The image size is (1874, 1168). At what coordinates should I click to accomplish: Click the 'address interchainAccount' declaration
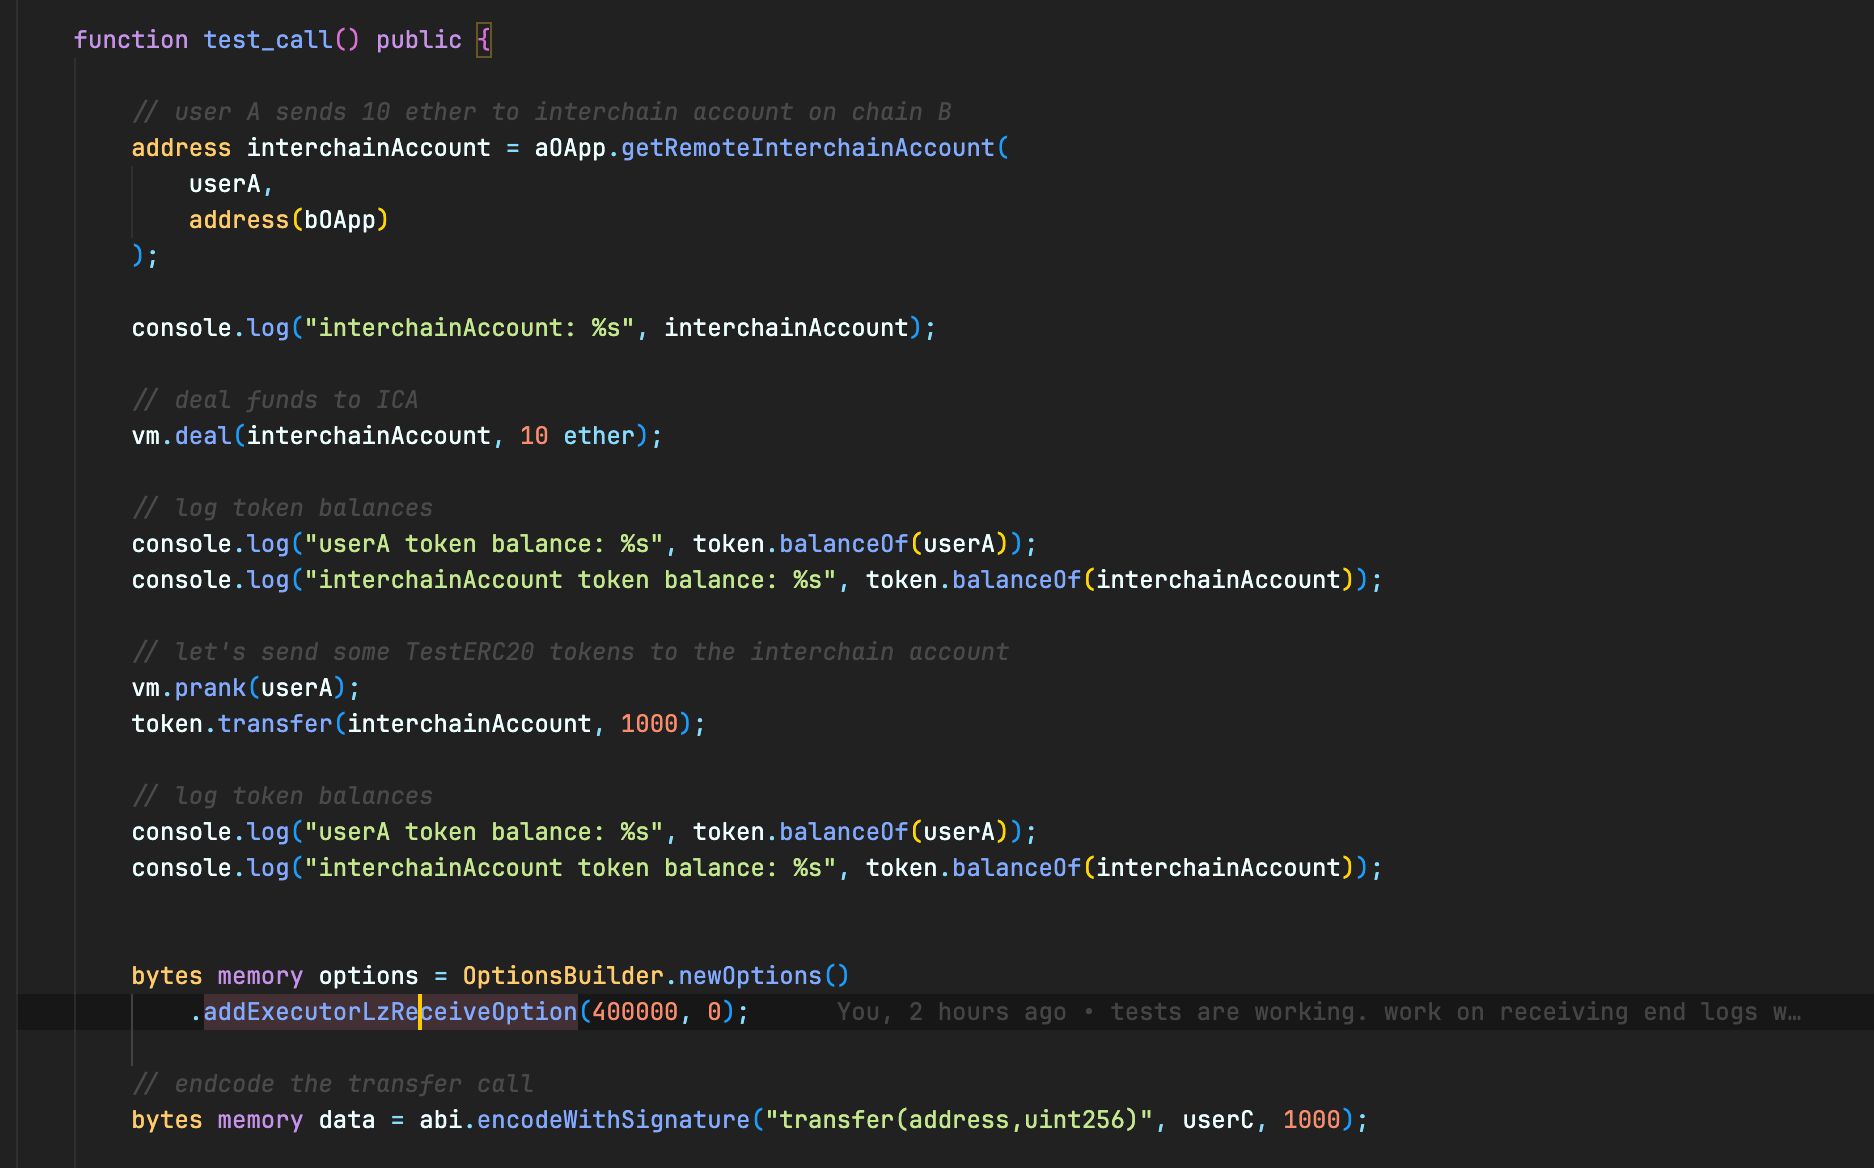pos(311,148)
